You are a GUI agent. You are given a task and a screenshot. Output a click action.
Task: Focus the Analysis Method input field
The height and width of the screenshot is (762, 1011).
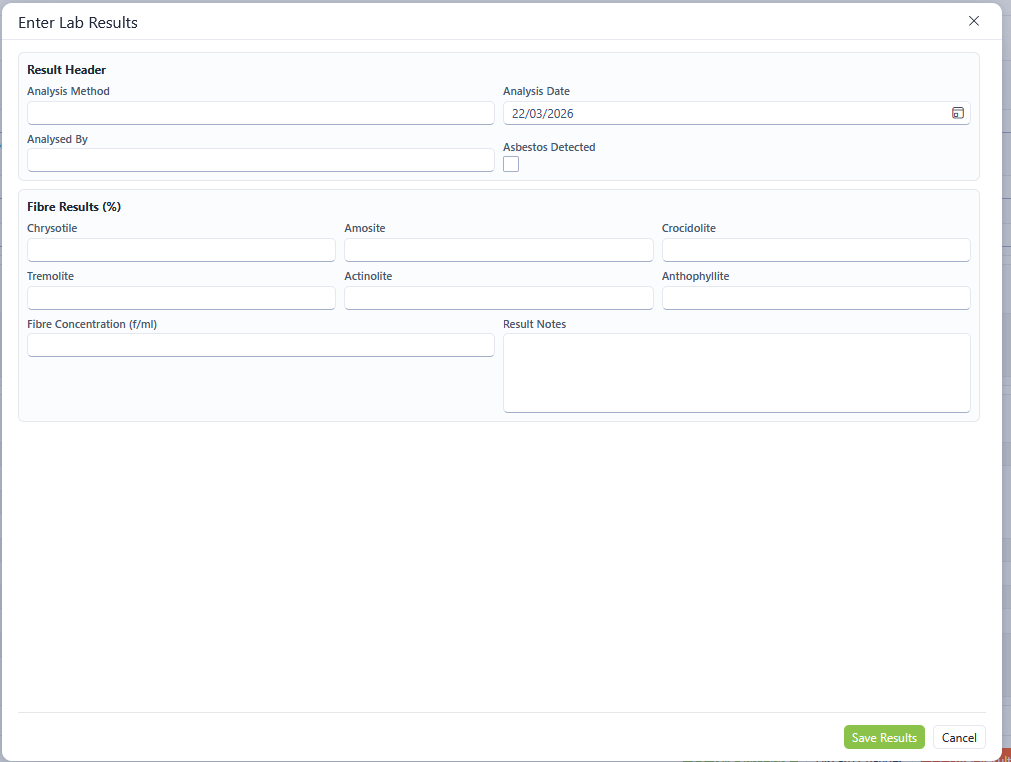pos(260,113)
